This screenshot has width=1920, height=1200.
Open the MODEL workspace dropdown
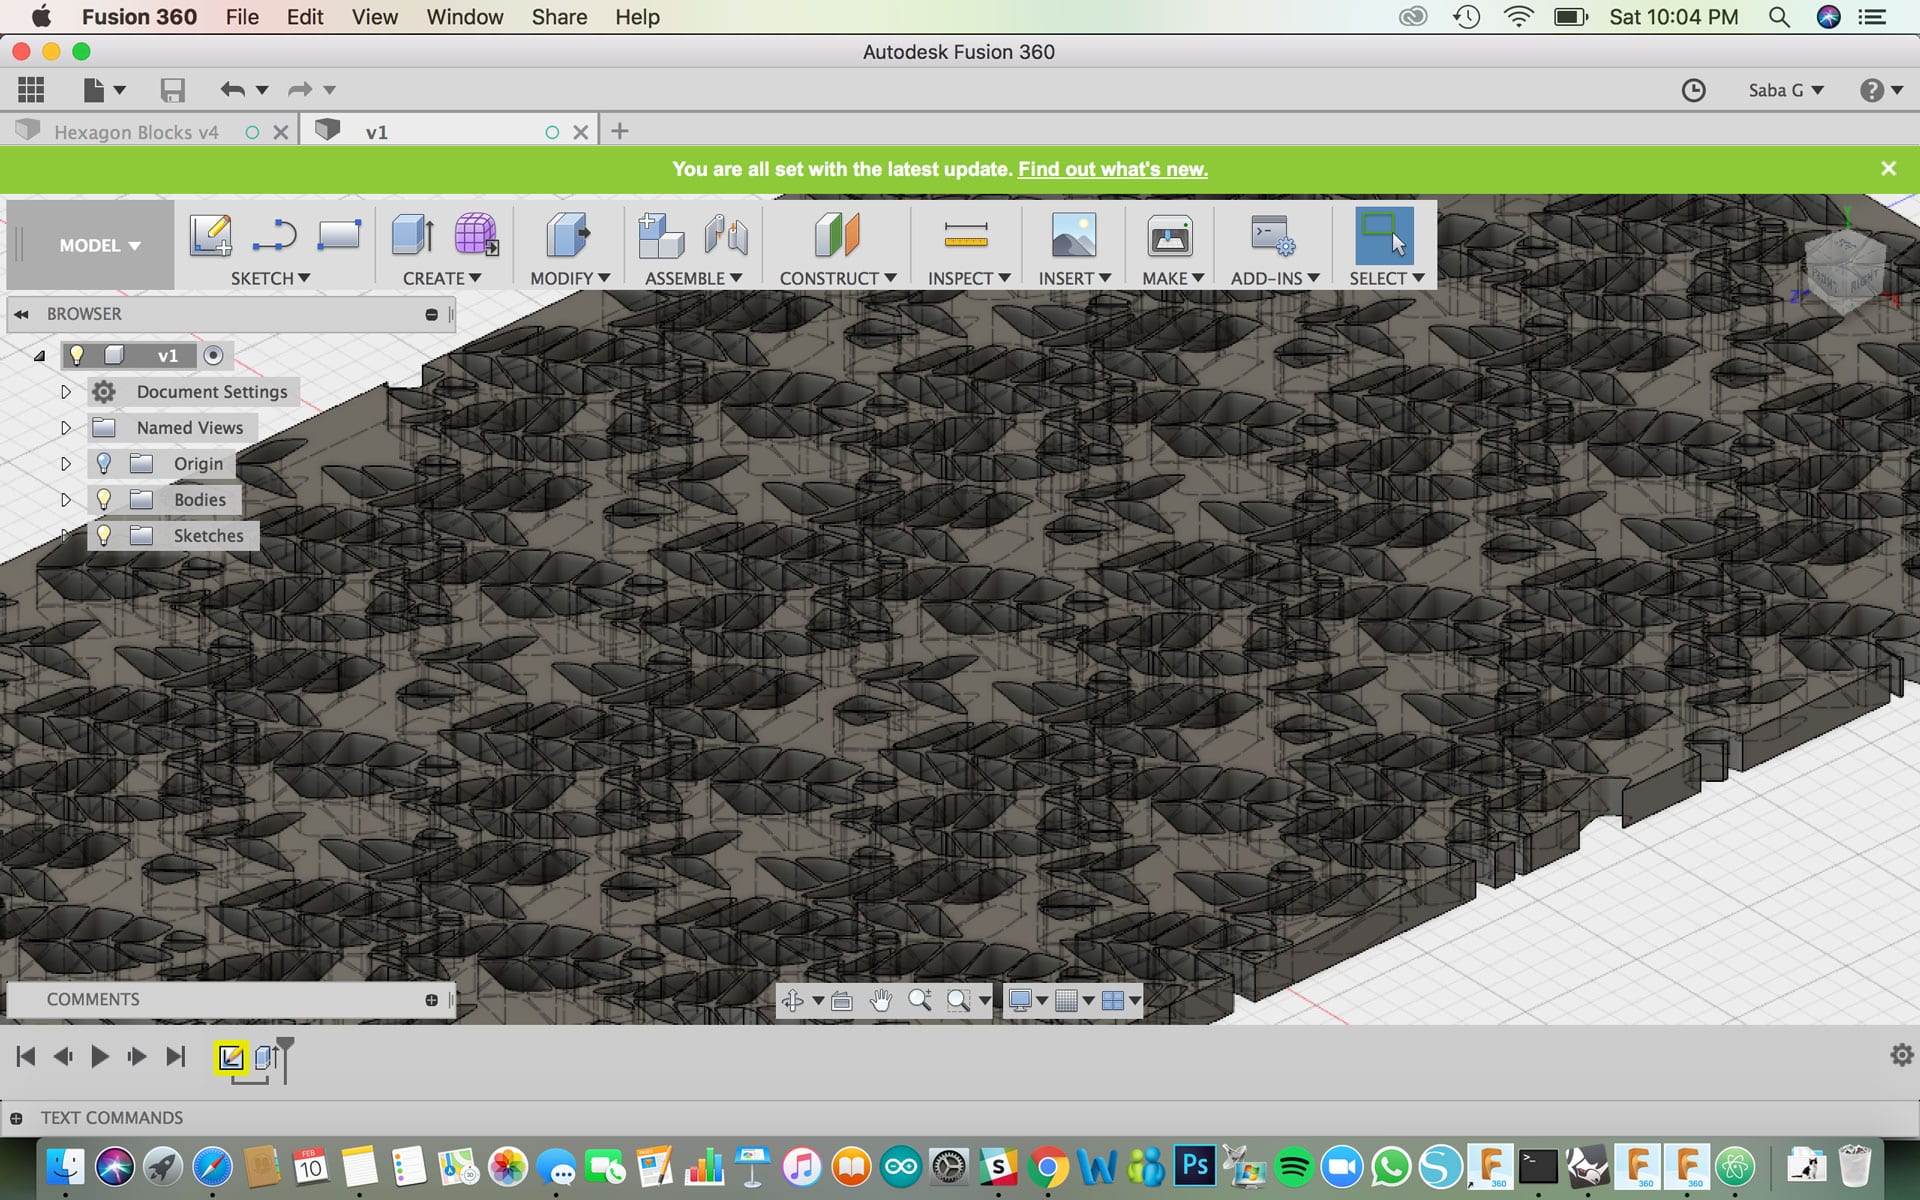99,245
